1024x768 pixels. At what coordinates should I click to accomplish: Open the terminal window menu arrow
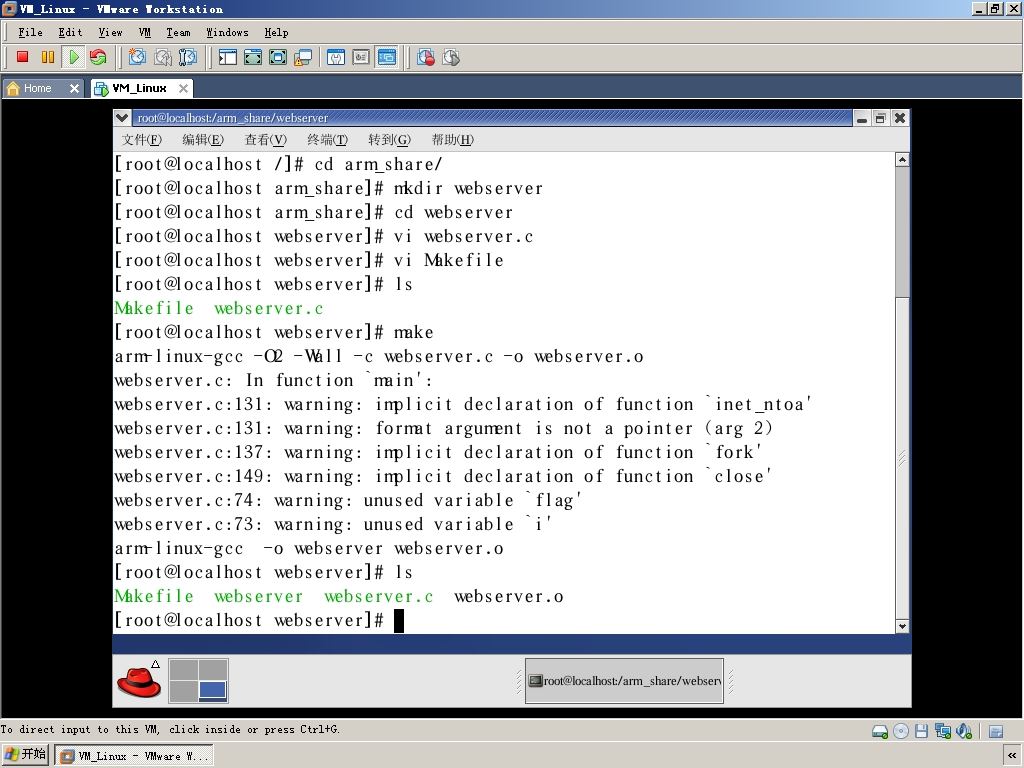(121, 118)
